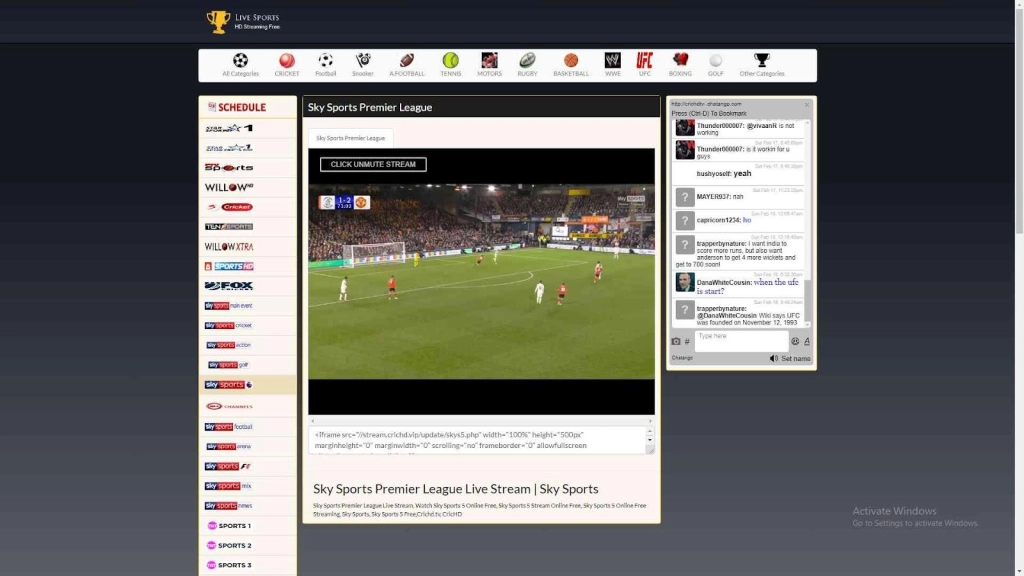Click the Chatango link in chat footer
The image size is (1024, 576).
tap(682, 358)
